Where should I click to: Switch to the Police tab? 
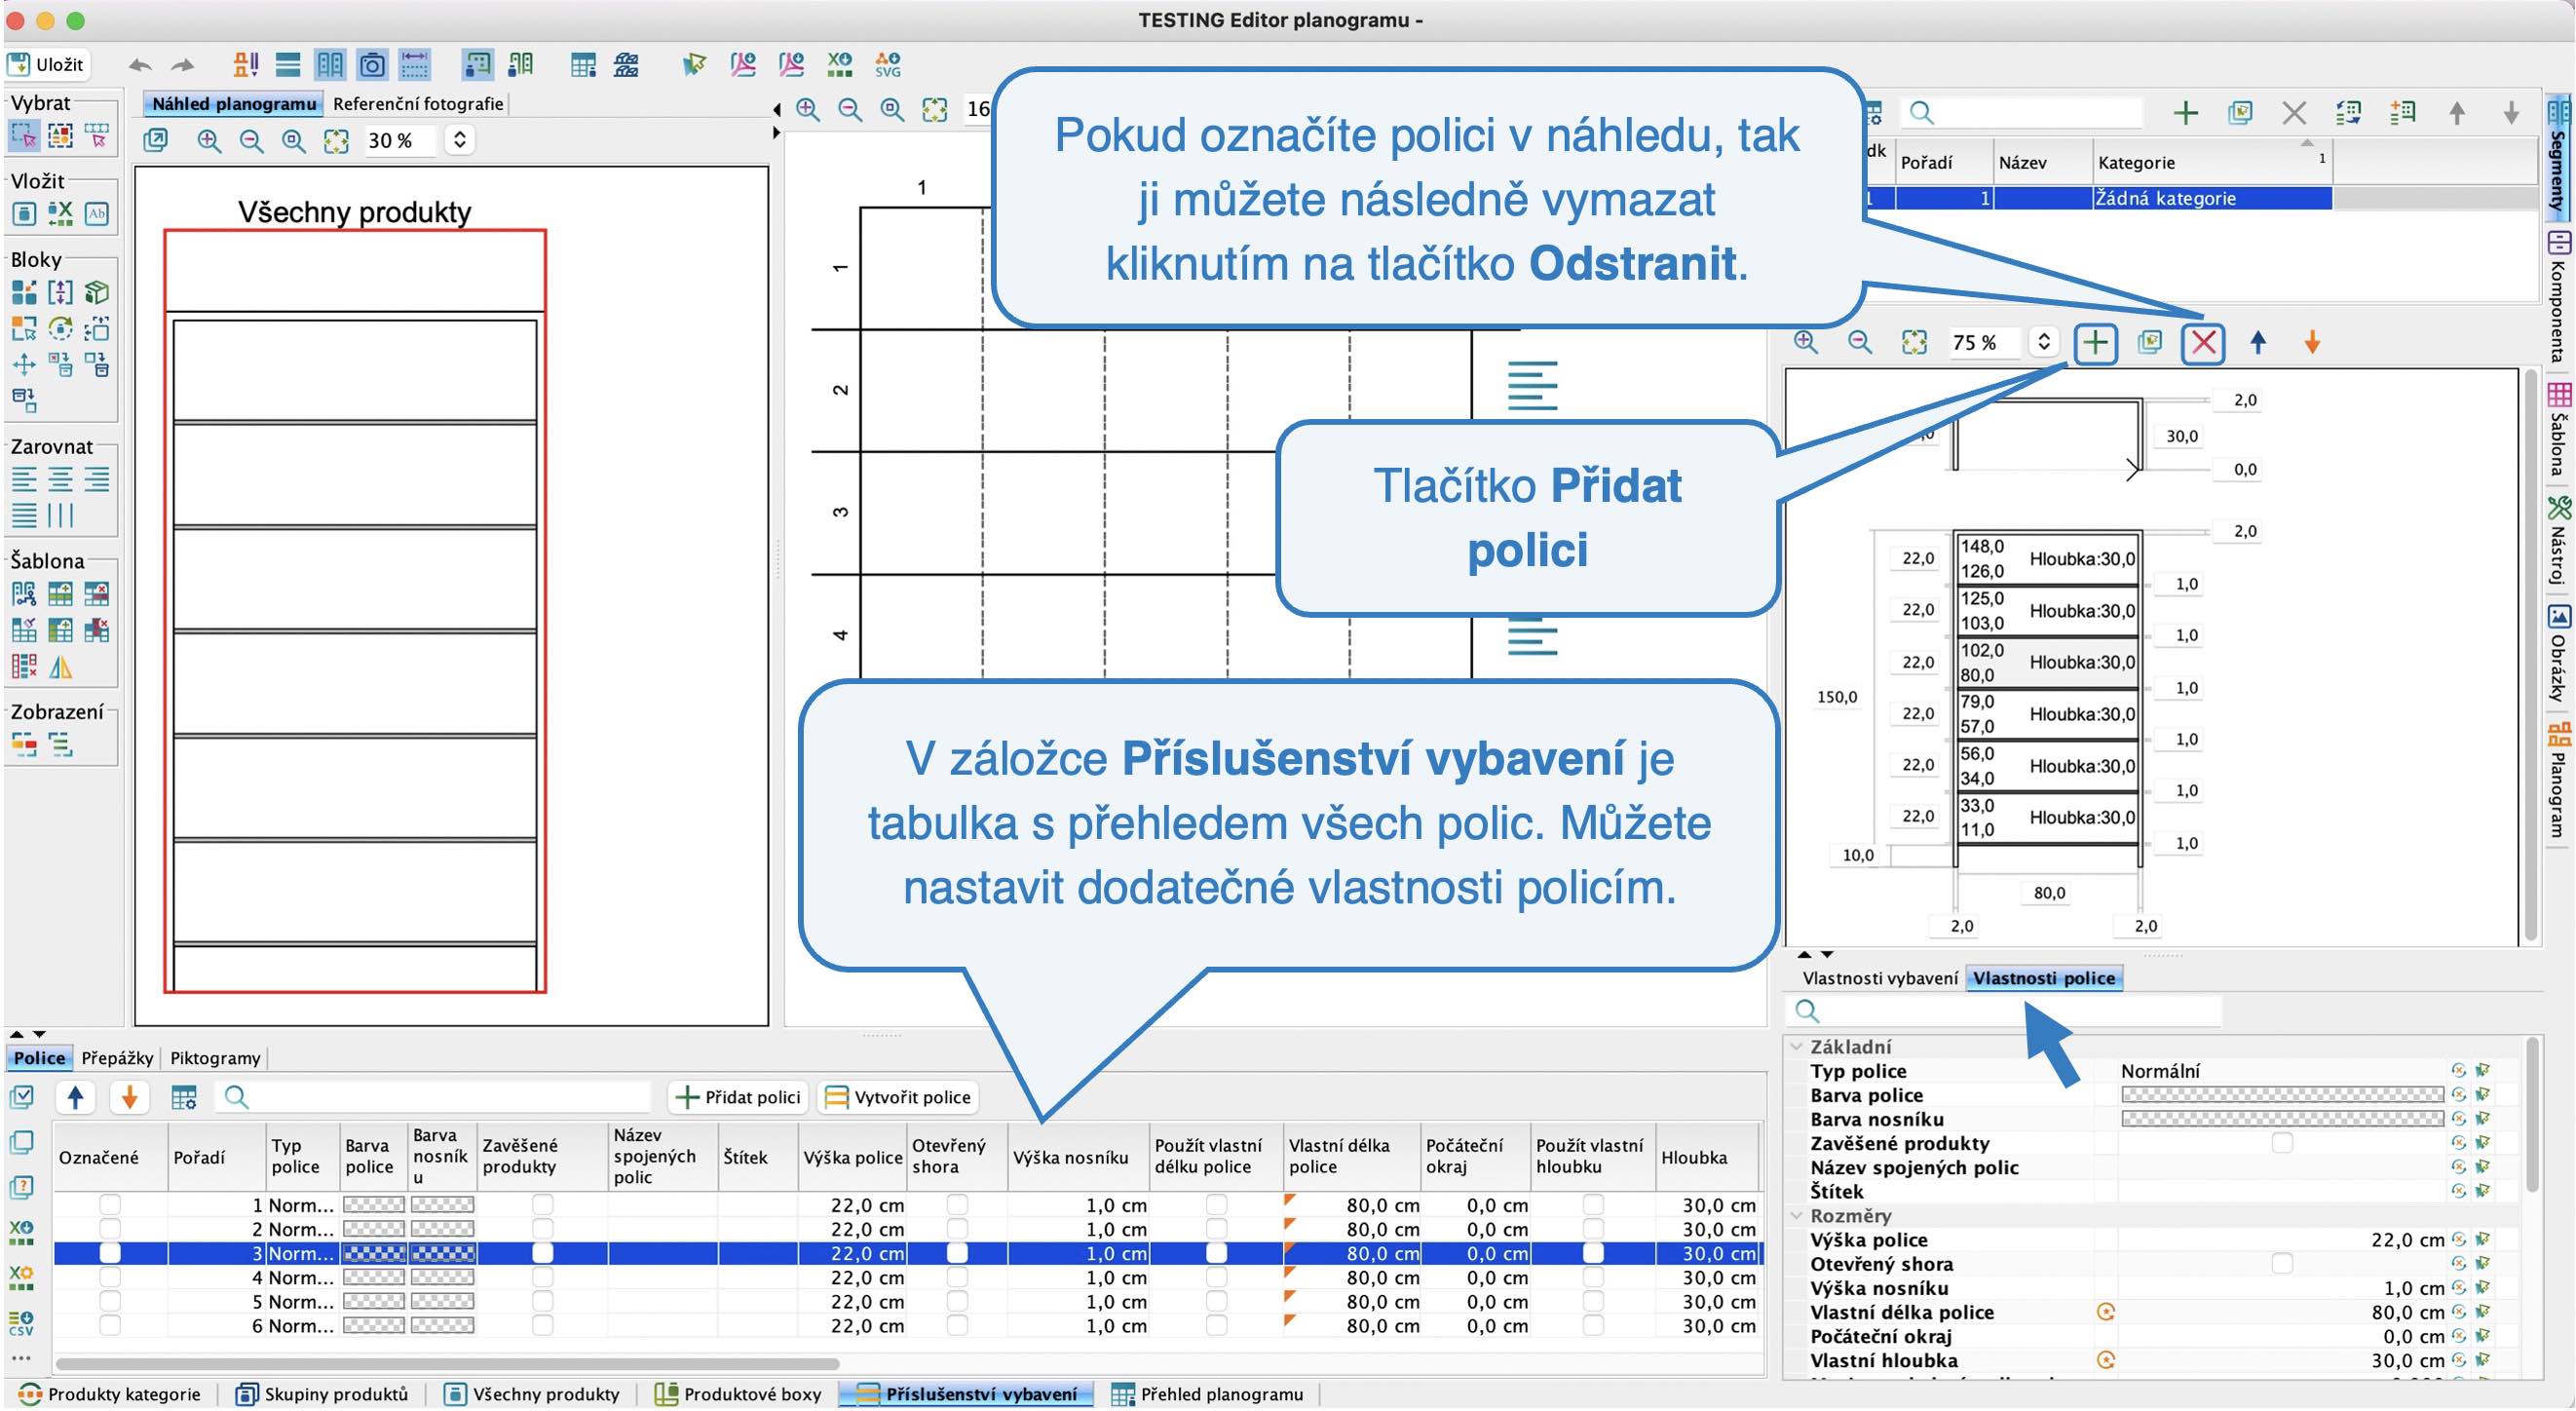coord(39,1059)
